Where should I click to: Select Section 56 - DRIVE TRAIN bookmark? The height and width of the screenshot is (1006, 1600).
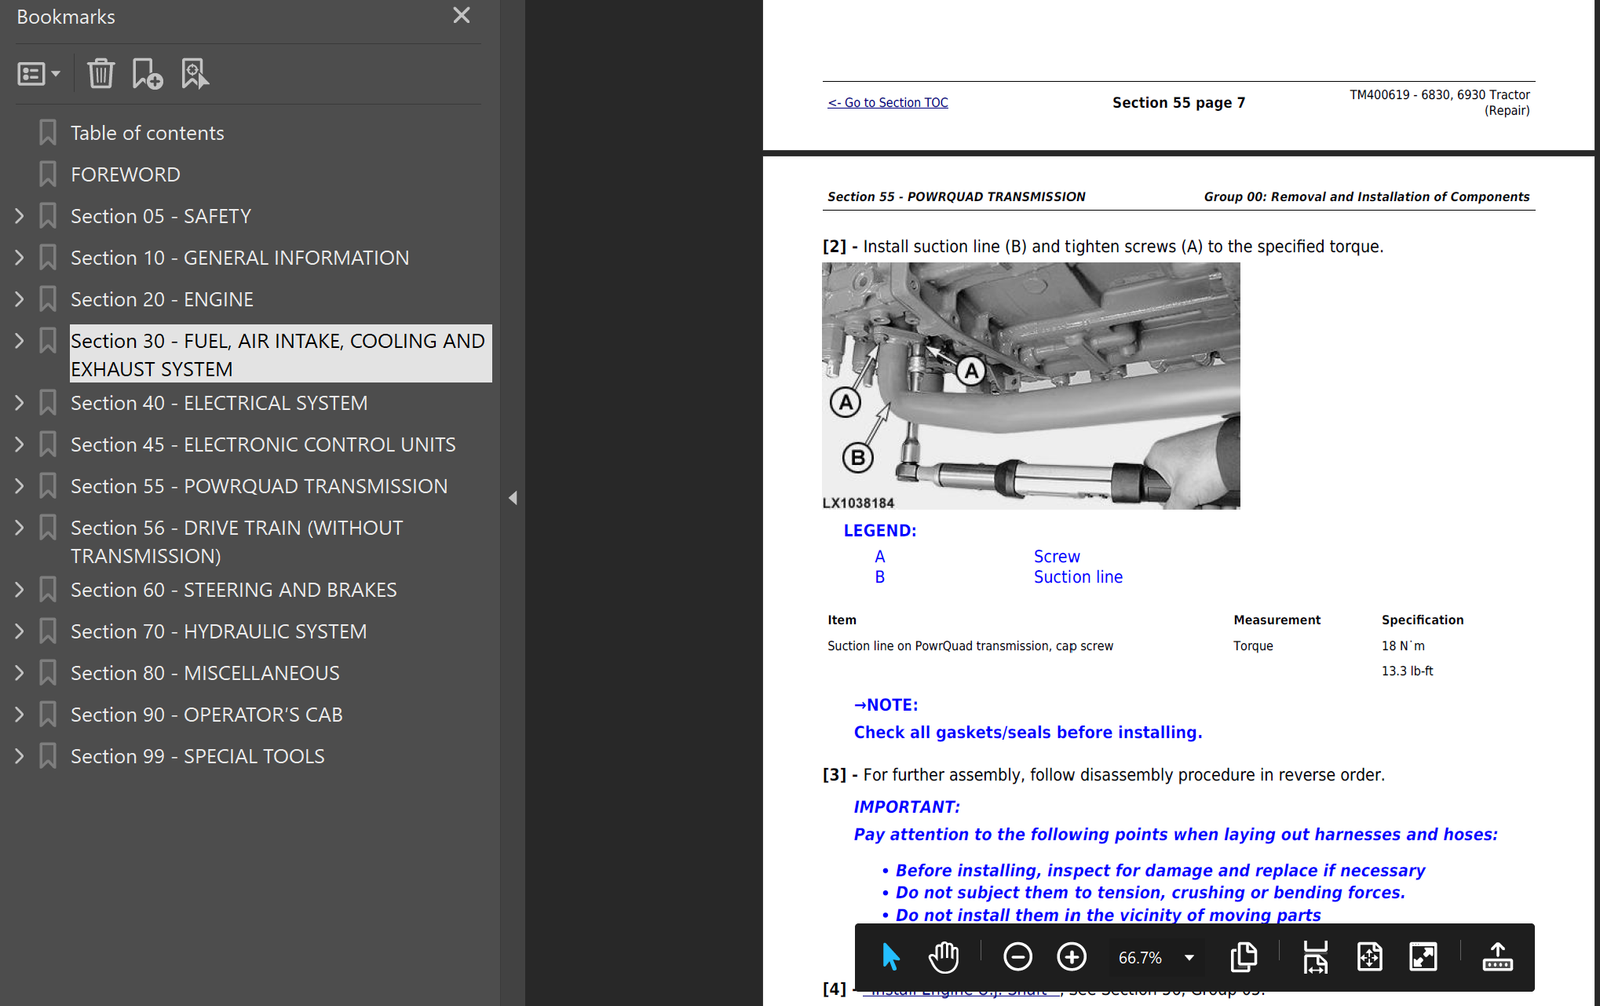pos(237,542)
